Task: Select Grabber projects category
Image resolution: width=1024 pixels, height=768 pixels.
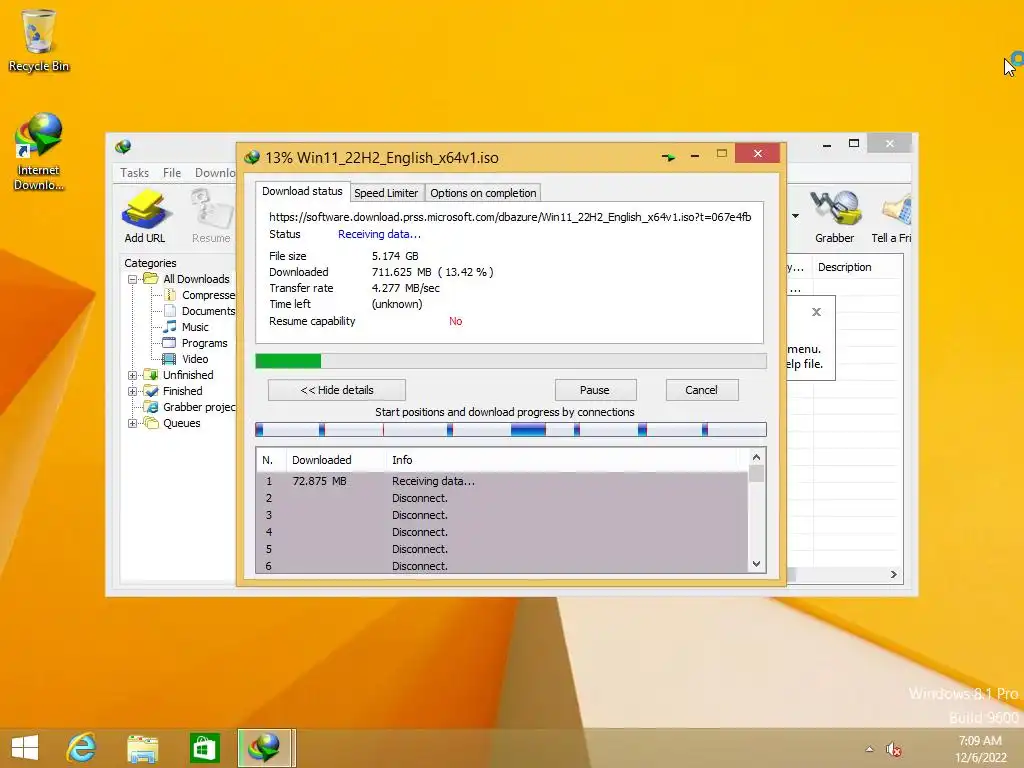Action: coord(199,407)
